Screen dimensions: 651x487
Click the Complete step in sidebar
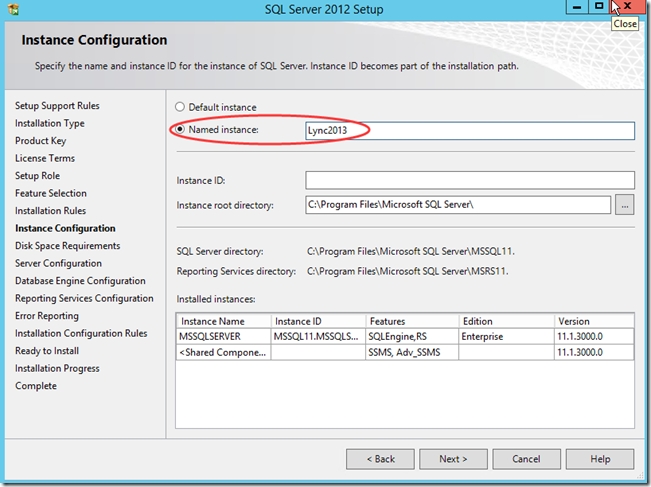pyautogui.click(x=36, y=386)
